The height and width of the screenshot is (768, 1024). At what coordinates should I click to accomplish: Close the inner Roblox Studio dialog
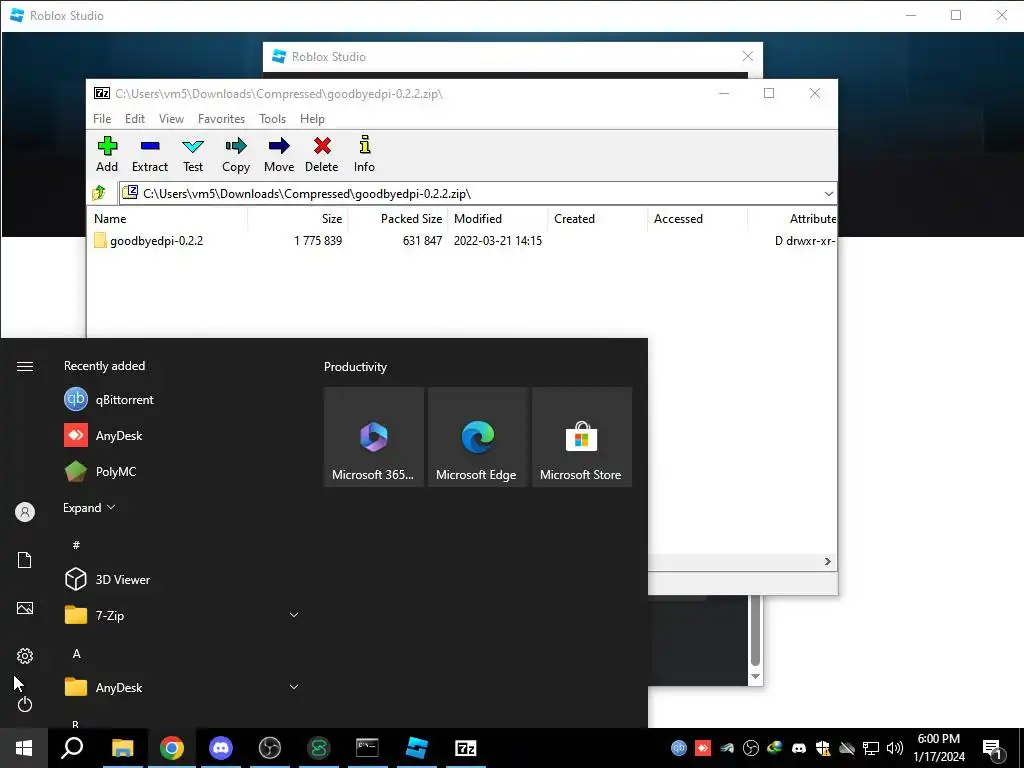point(748,57)
